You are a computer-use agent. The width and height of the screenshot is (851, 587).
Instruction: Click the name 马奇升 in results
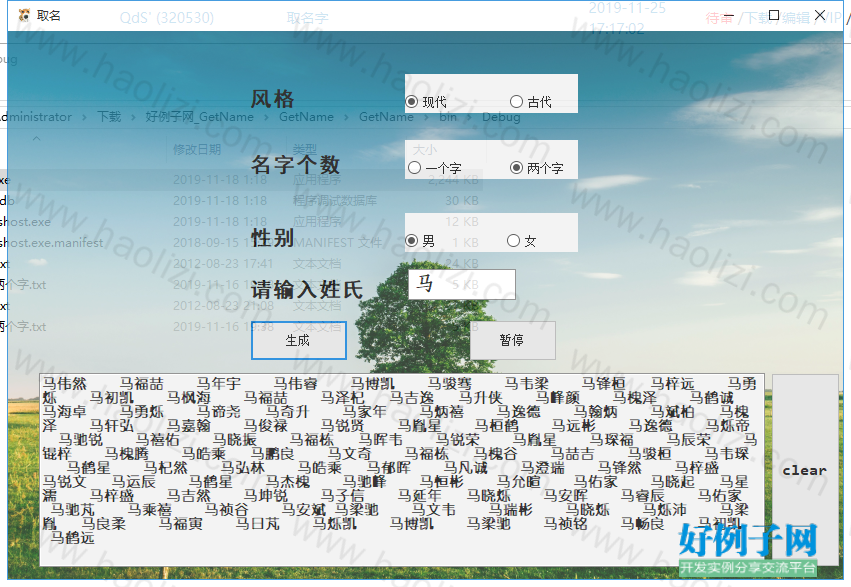[287, 412]
